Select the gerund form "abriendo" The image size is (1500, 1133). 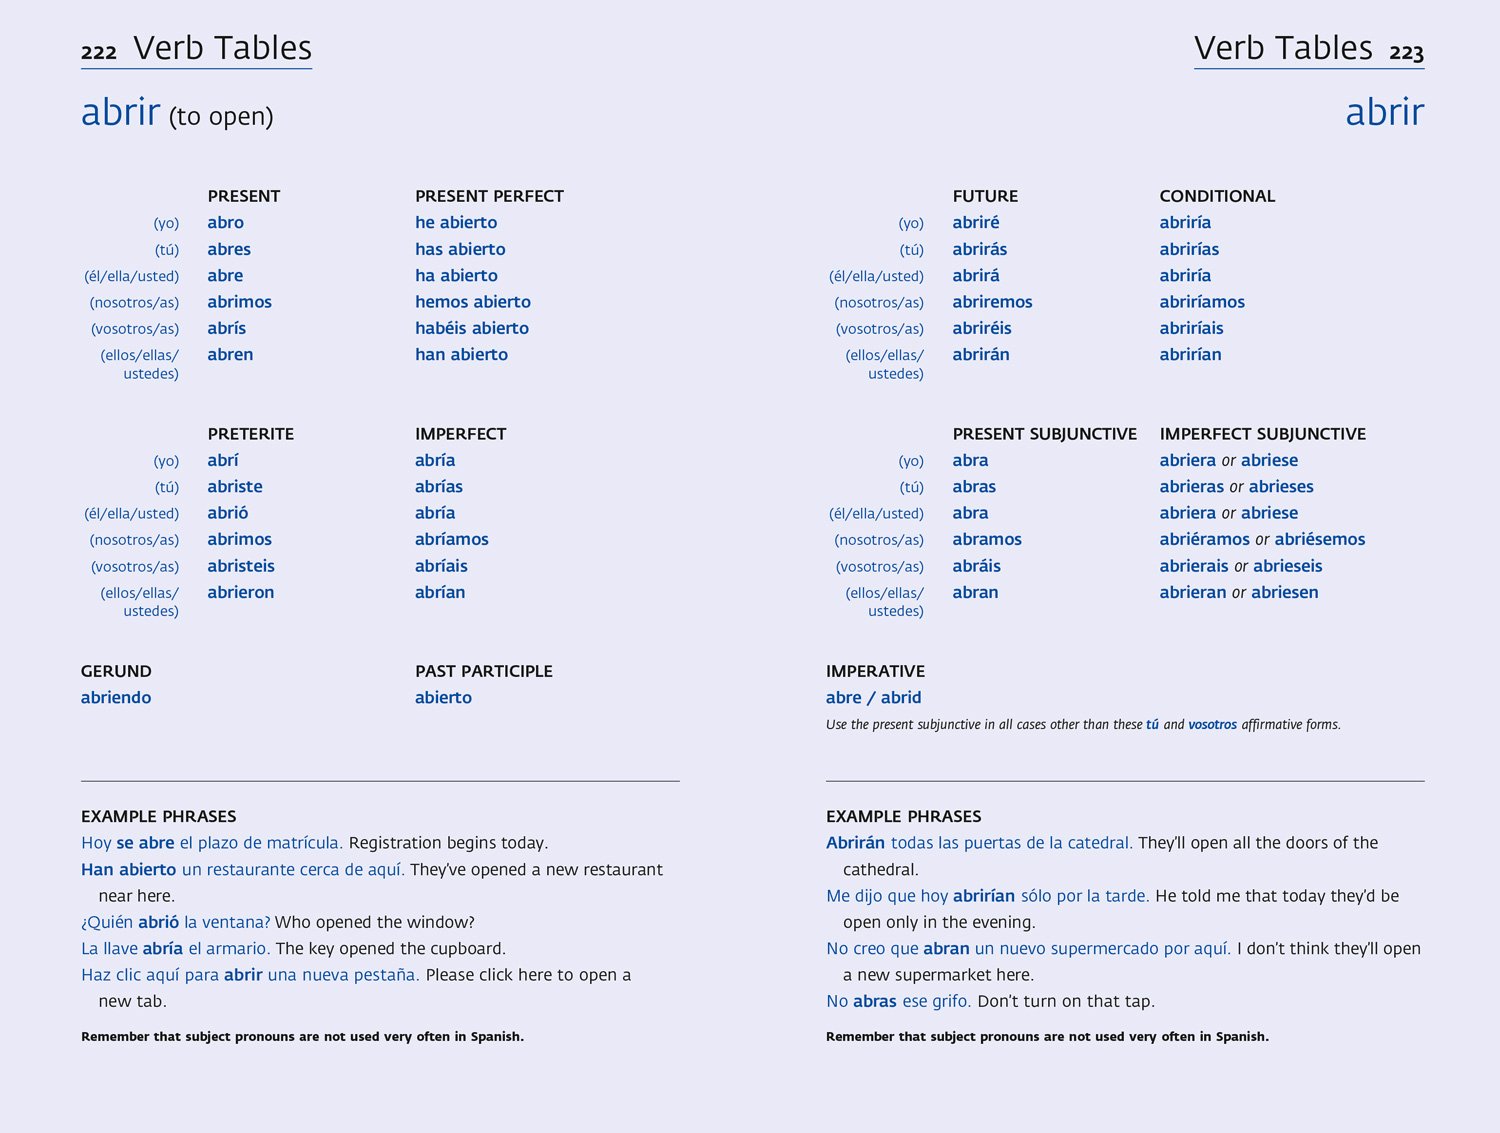click(116, 698)
